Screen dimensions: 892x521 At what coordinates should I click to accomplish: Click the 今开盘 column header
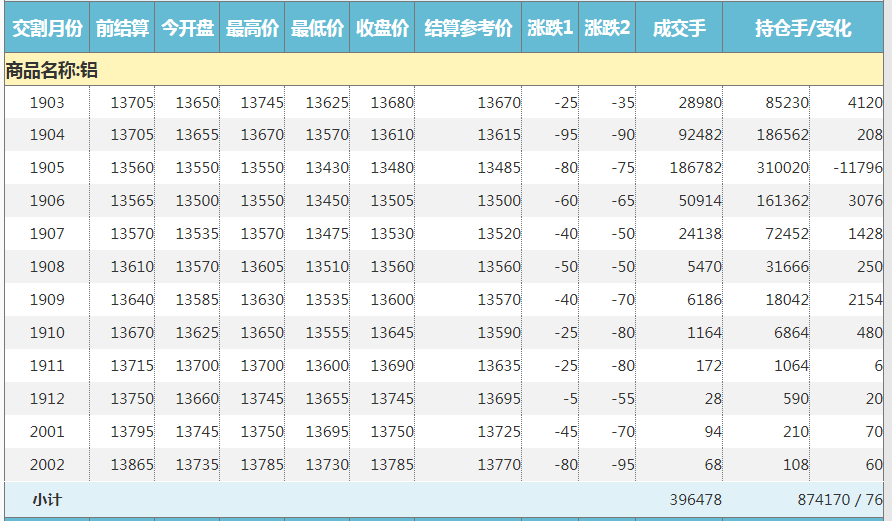point(187,28)
